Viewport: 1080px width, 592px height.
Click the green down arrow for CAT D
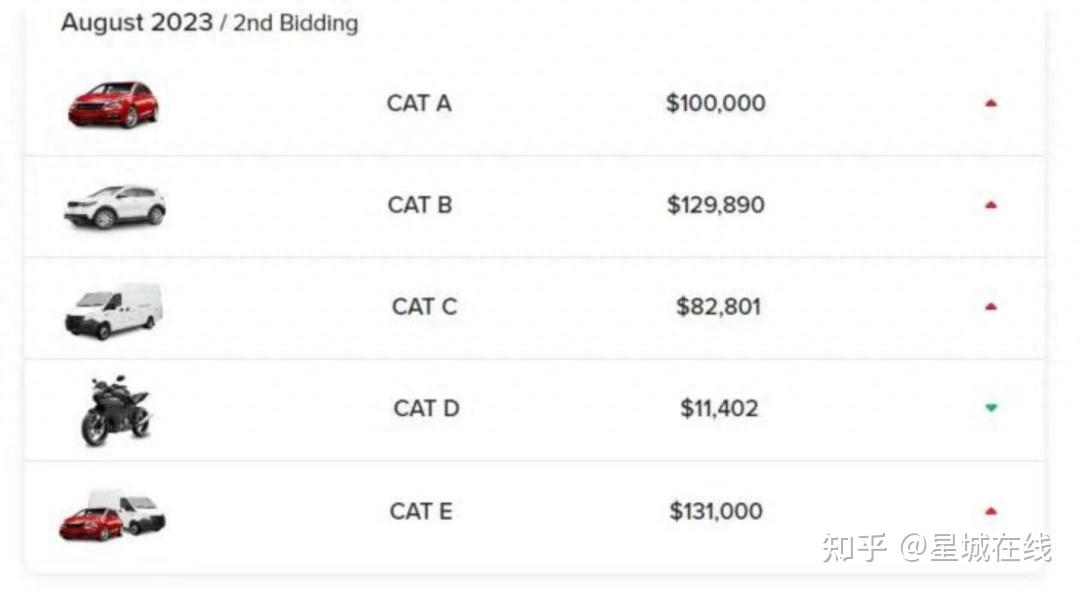pos(991,408)
